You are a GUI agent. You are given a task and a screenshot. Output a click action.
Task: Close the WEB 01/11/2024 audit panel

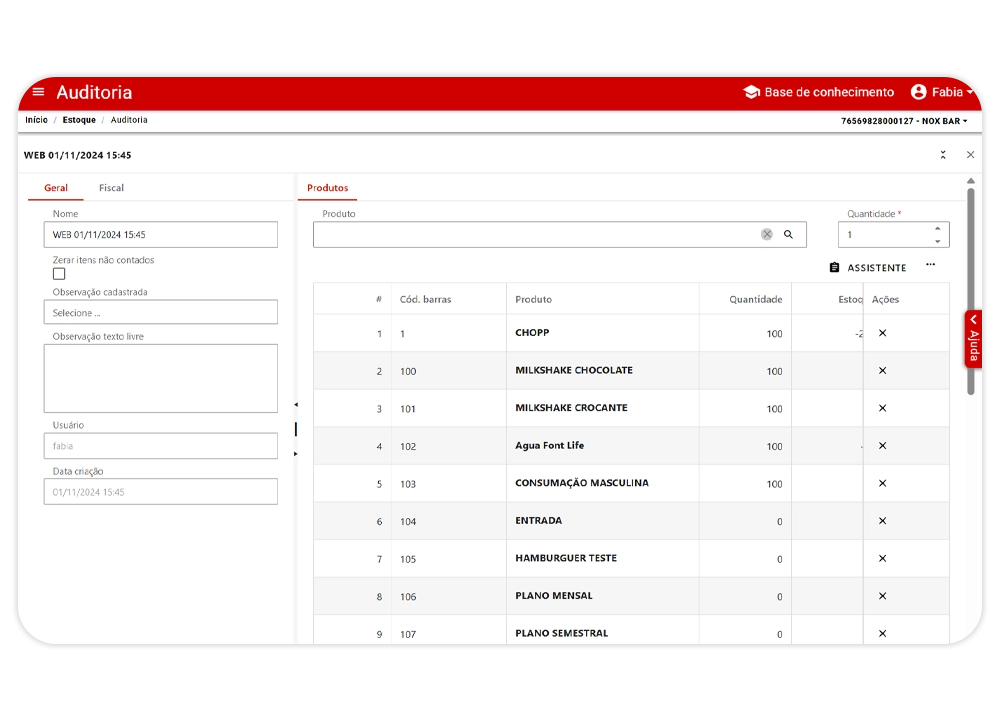971,155
